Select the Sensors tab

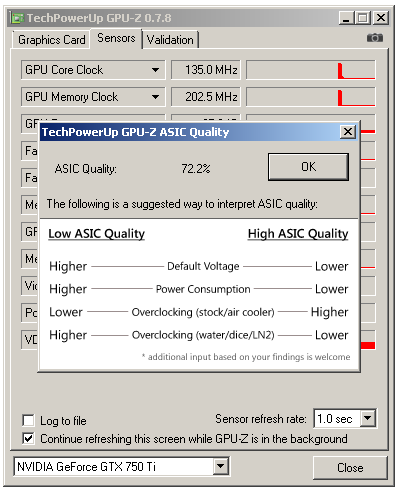click(116, 38)
